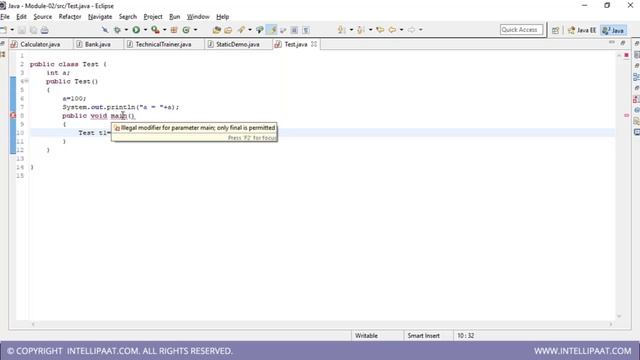Toggle Block Selection Mode icon
Screen dimensions: 640x360
tap(294, 30)
